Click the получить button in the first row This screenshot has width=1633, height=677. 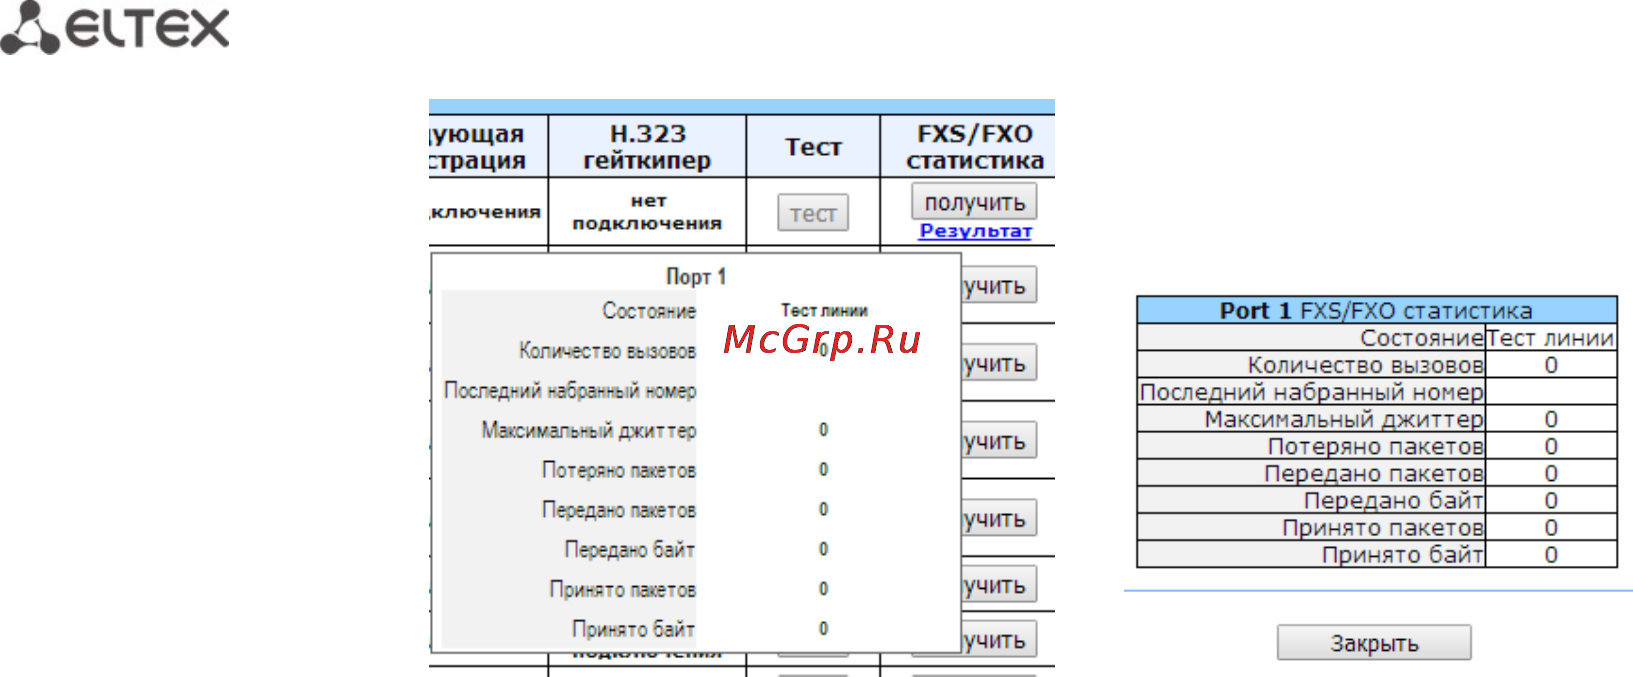(974, 202)
